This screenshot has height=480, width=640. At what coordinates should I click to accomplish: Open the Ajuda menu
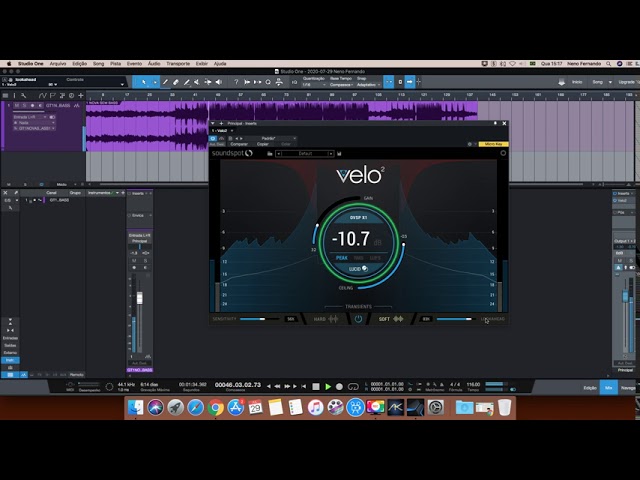[x=220, y=64]
